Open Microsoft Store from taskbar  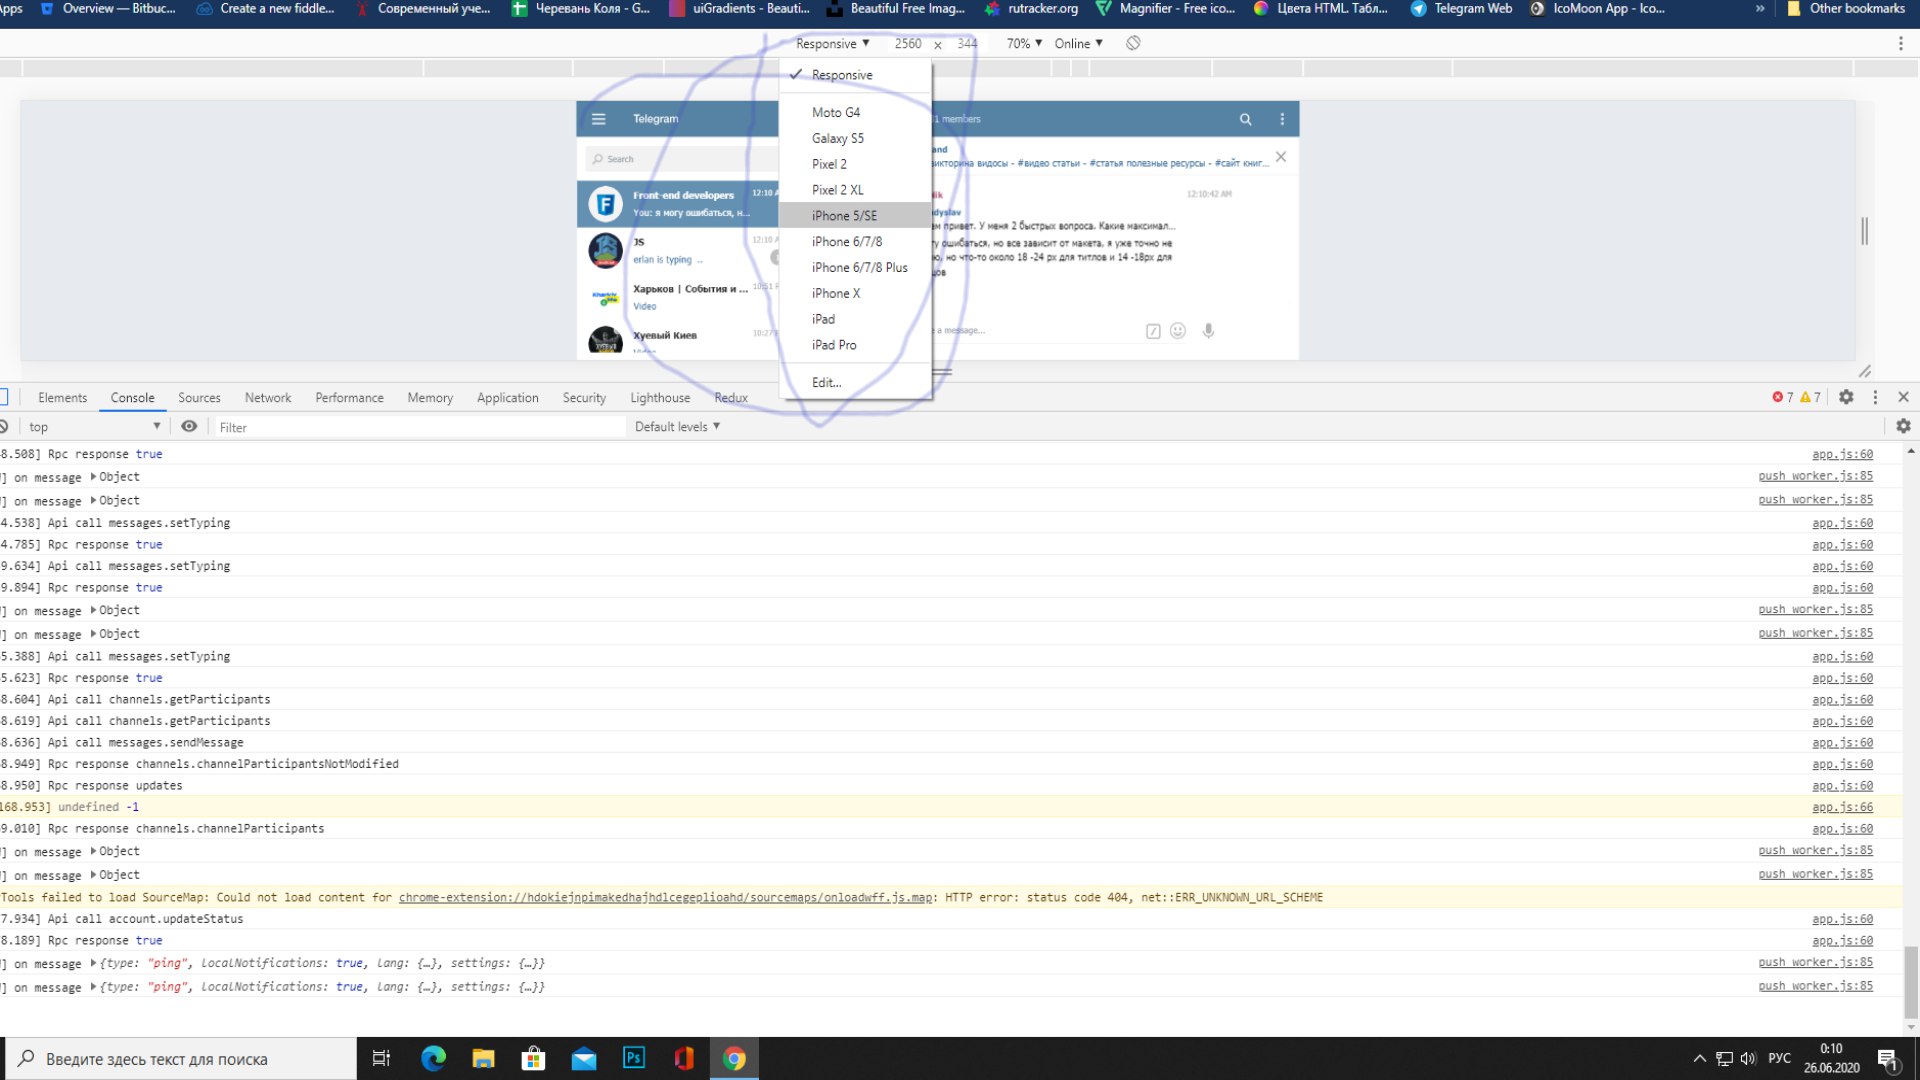(534, 1058)
